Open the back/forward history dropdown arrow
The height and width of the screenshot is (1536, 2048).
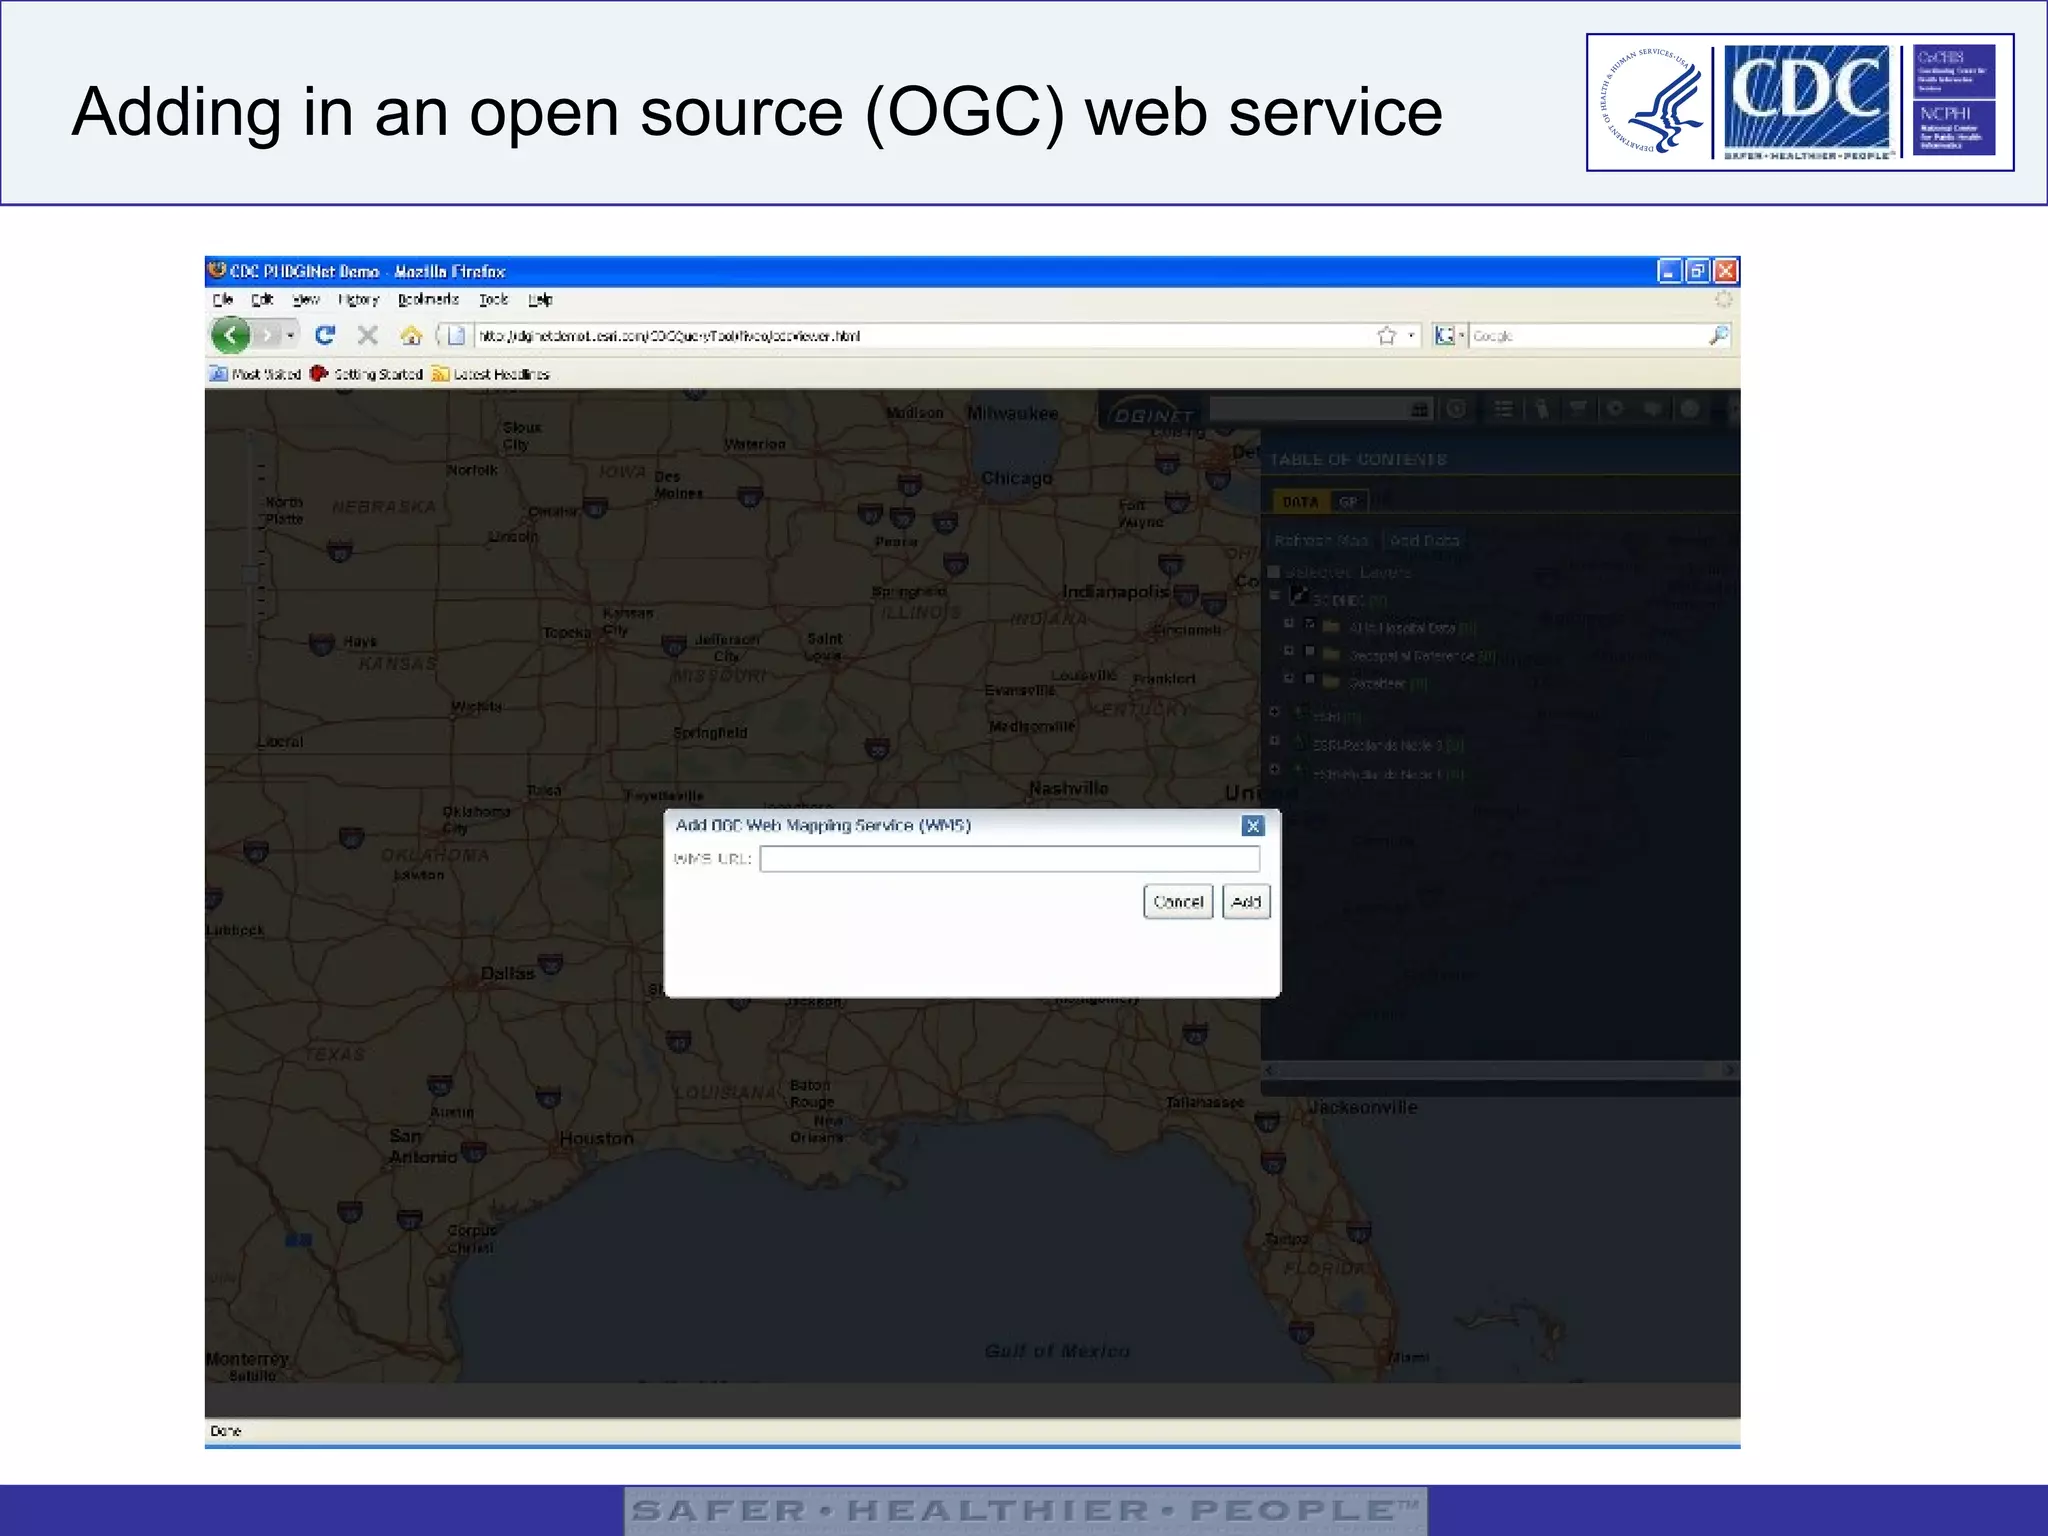tap(290, 335)
